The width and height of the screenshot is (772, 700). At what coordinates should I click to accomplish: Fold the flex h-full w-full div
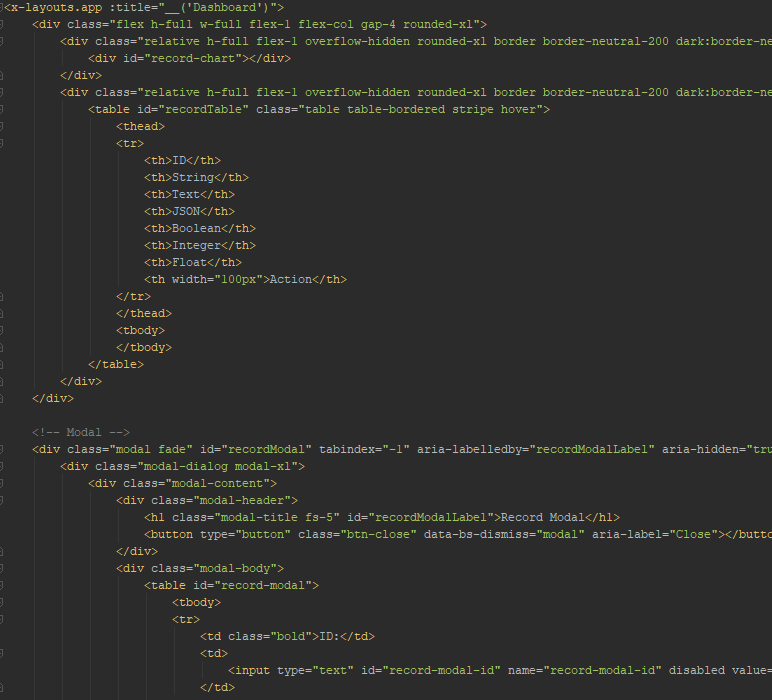(3, 24)
